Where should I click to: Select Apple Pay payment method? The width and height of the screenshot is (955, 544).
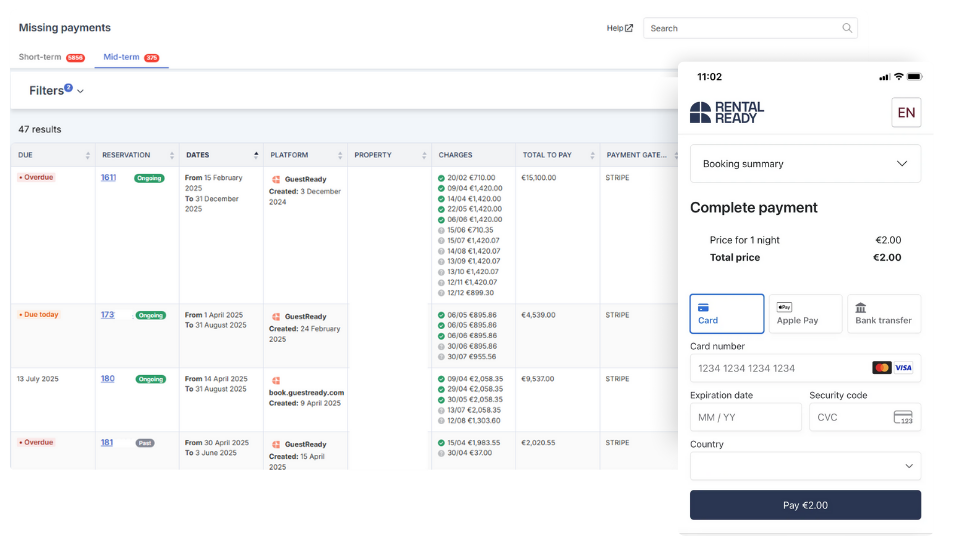click(x=805, y=314)
